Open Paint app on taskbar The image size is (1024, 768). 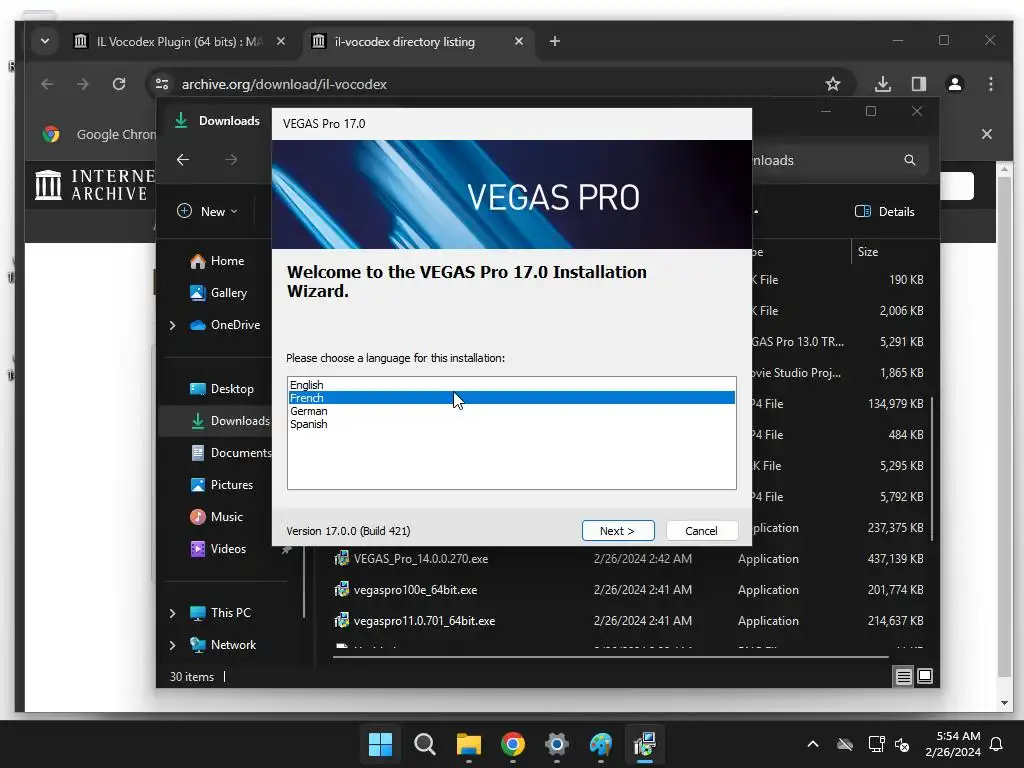[x=601, y=744]
